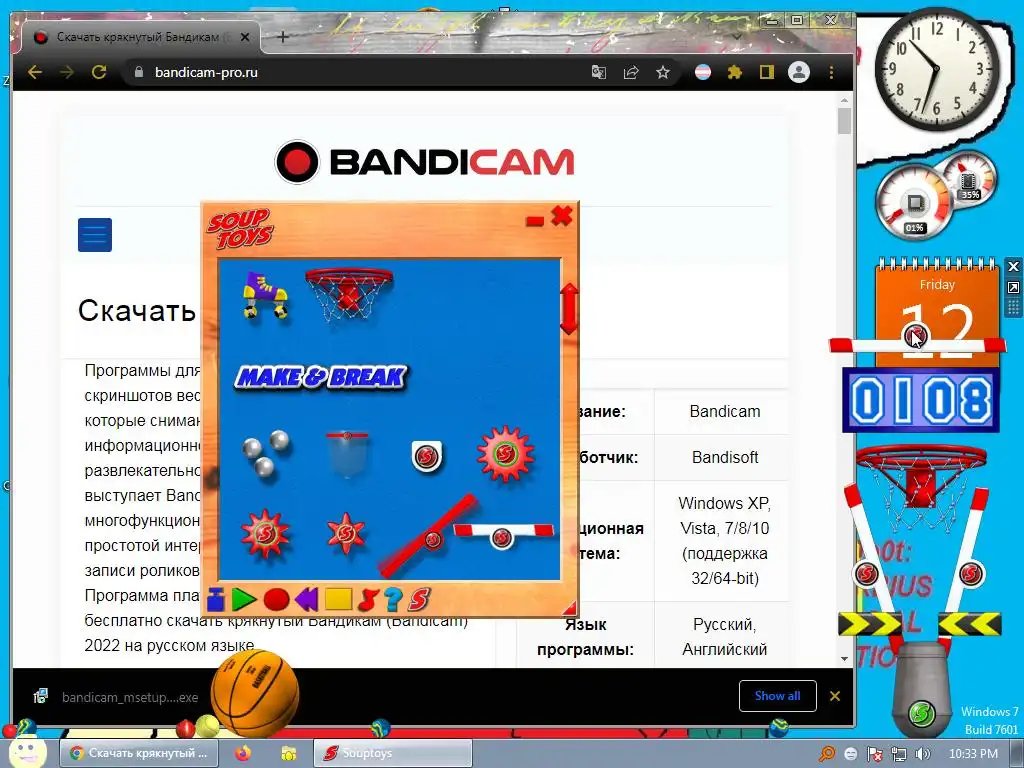Screen dimensions: 1024x768
Task: Open a new Chrome tab
Action: [x=282, y=37]
